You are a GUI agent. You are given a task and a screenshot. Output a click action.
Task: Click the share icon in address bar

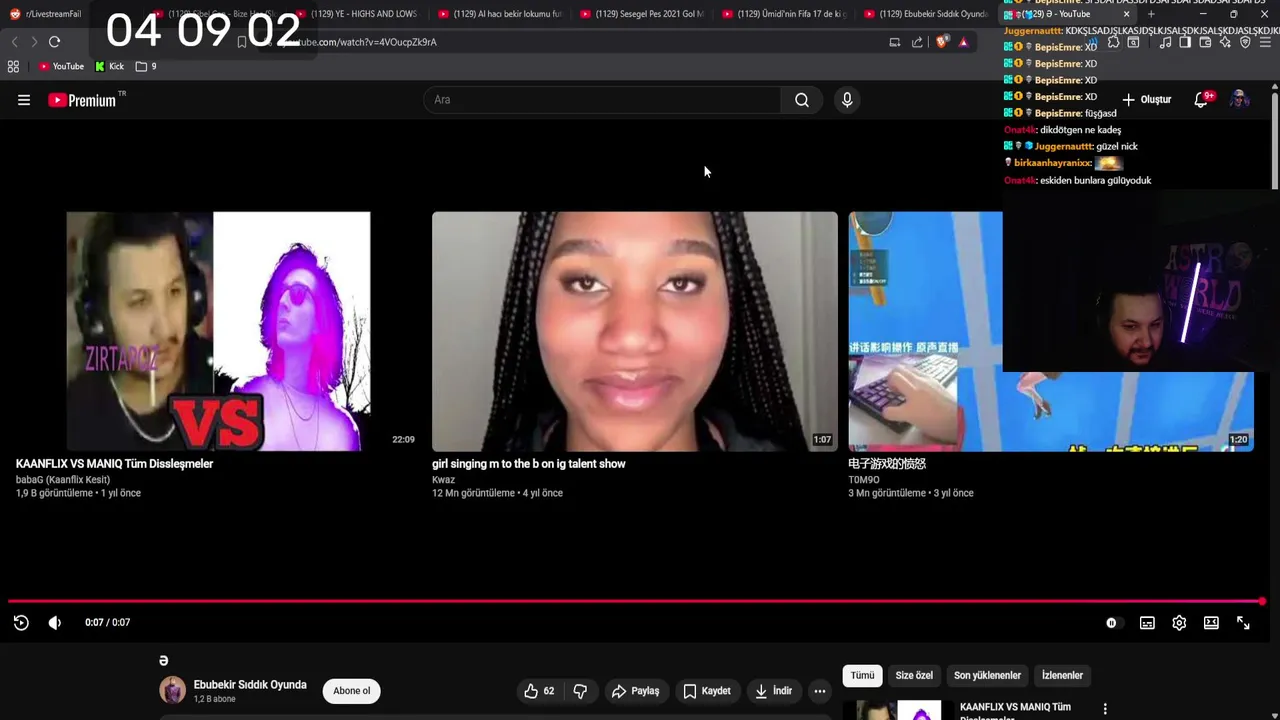pyautogui.click(x=917, y=42)
